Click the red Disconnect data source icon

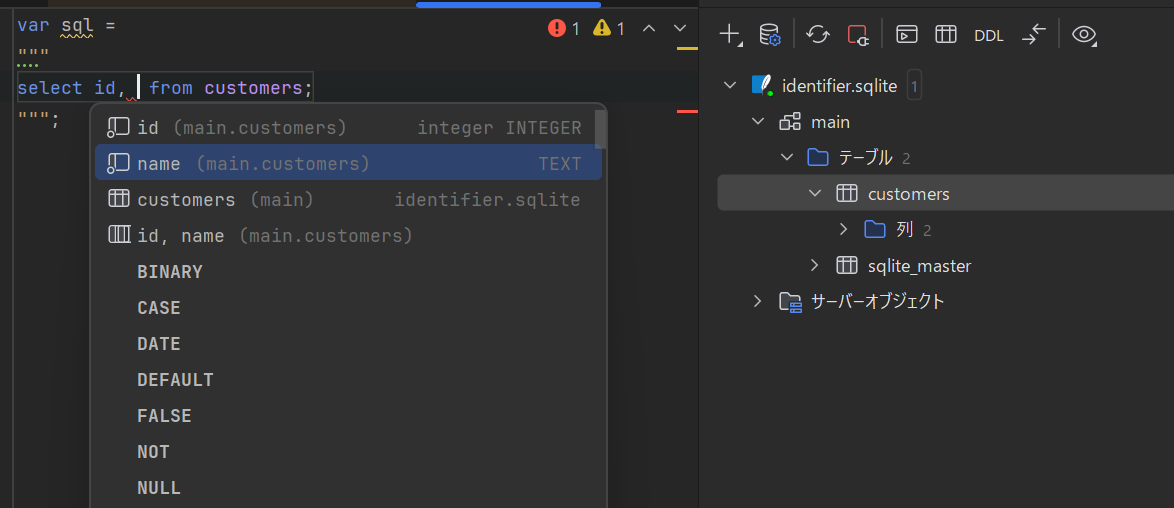pyautogui.click(x=857, y=34)
